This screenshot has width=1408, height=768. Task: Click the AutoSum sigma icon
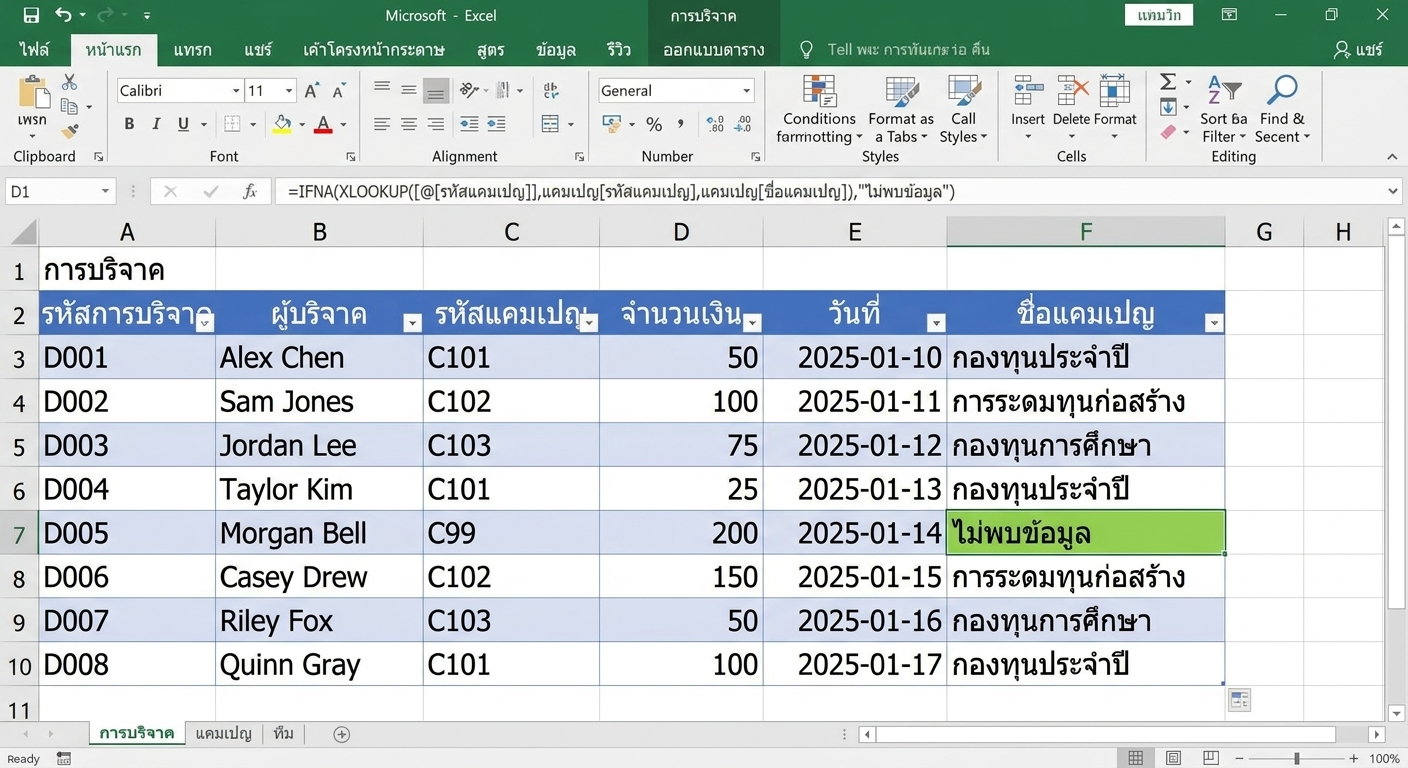[1168, 82]
